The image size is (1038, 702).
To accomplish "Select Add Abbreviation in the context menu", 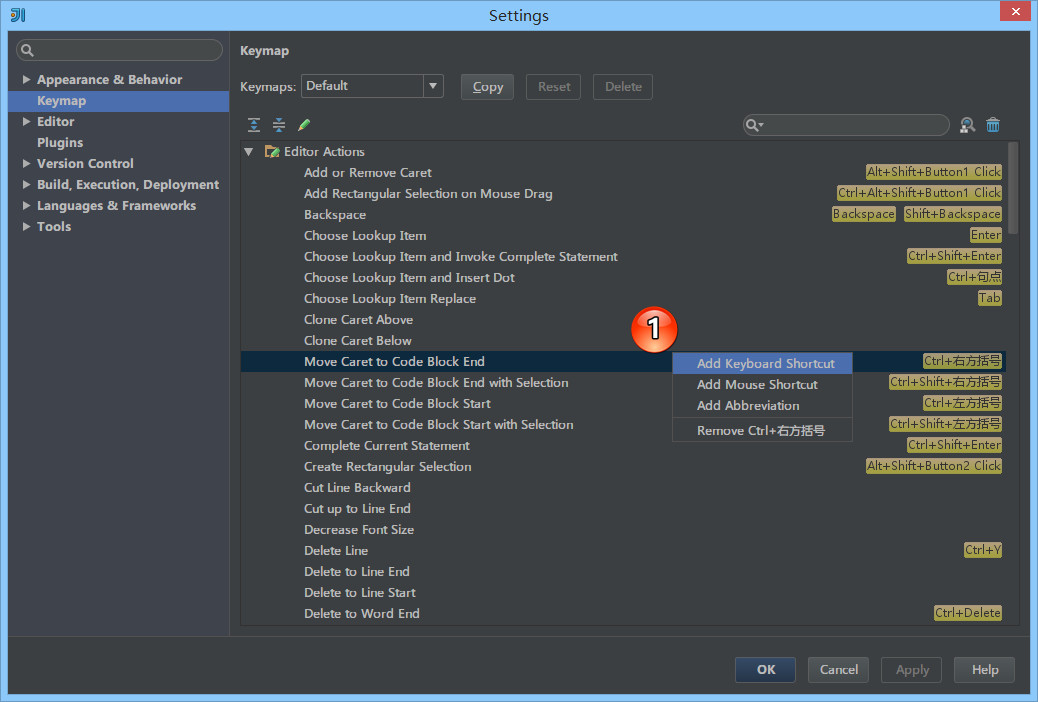I will click(750, 406).
